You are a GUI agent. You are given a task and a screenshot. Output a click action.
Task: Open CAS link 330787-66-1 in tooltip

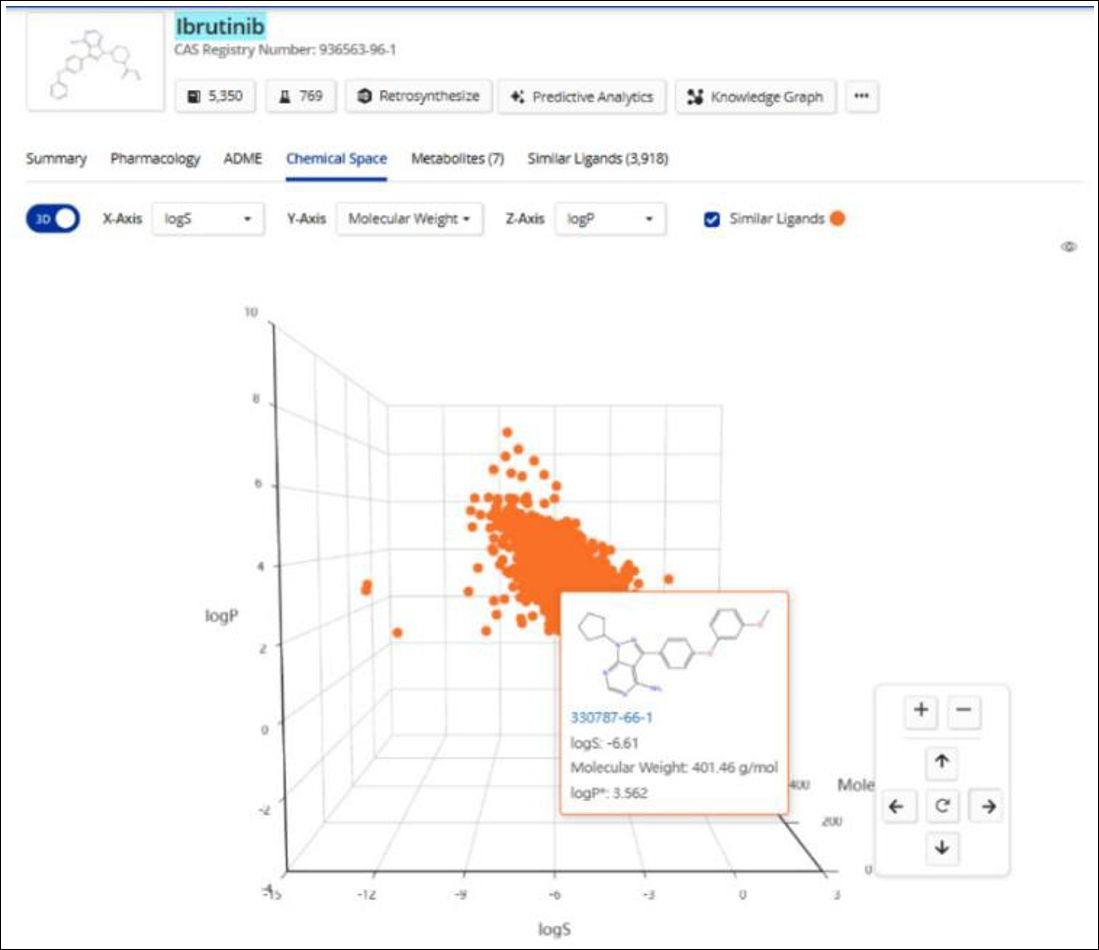point(612,717)
